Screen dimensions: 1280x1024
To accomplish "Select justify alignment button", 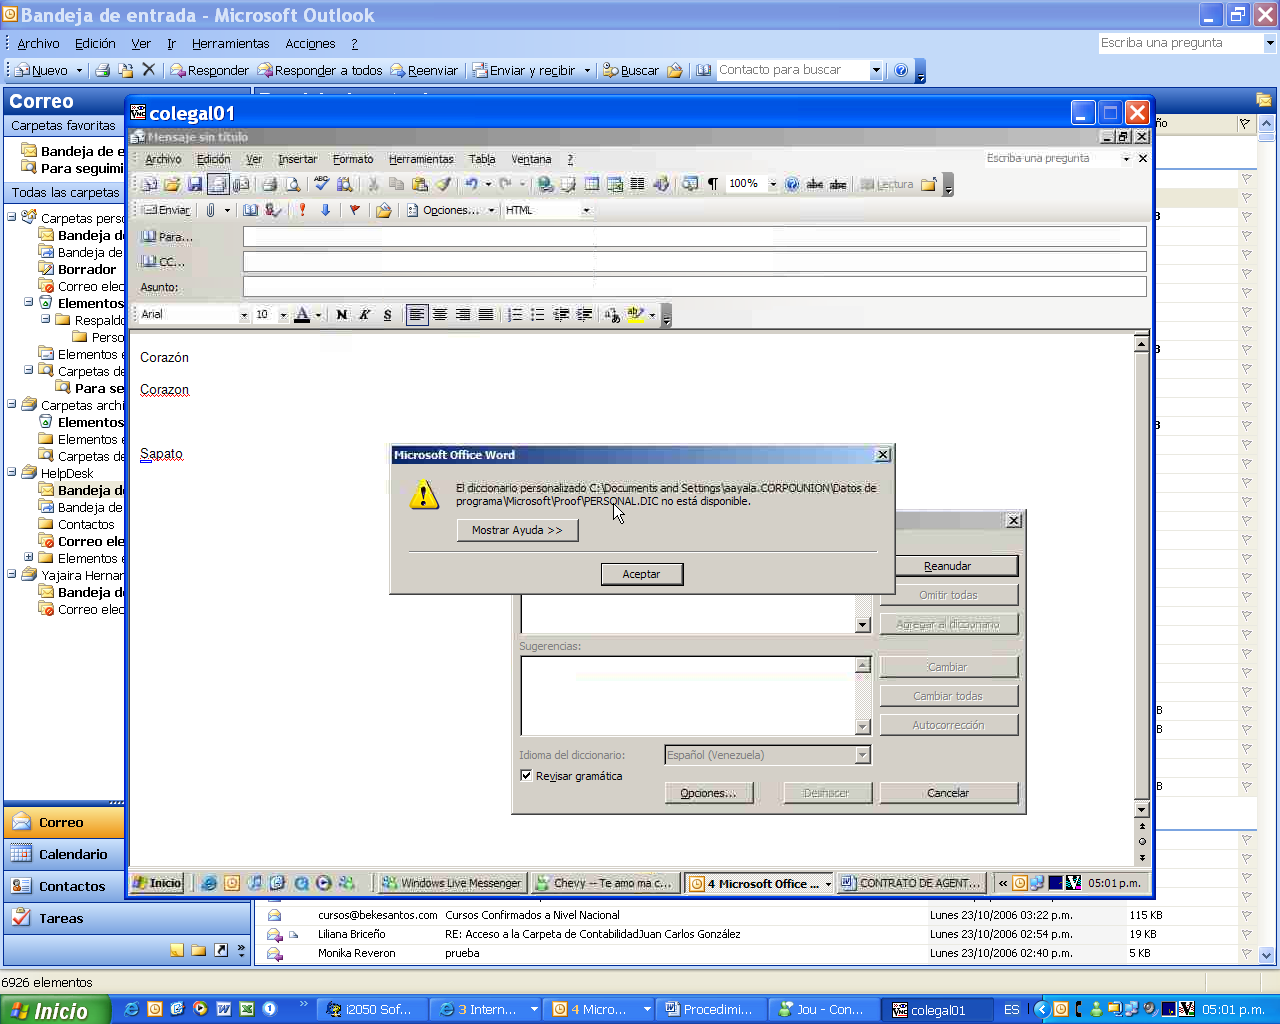I will [x=486, y=315].
